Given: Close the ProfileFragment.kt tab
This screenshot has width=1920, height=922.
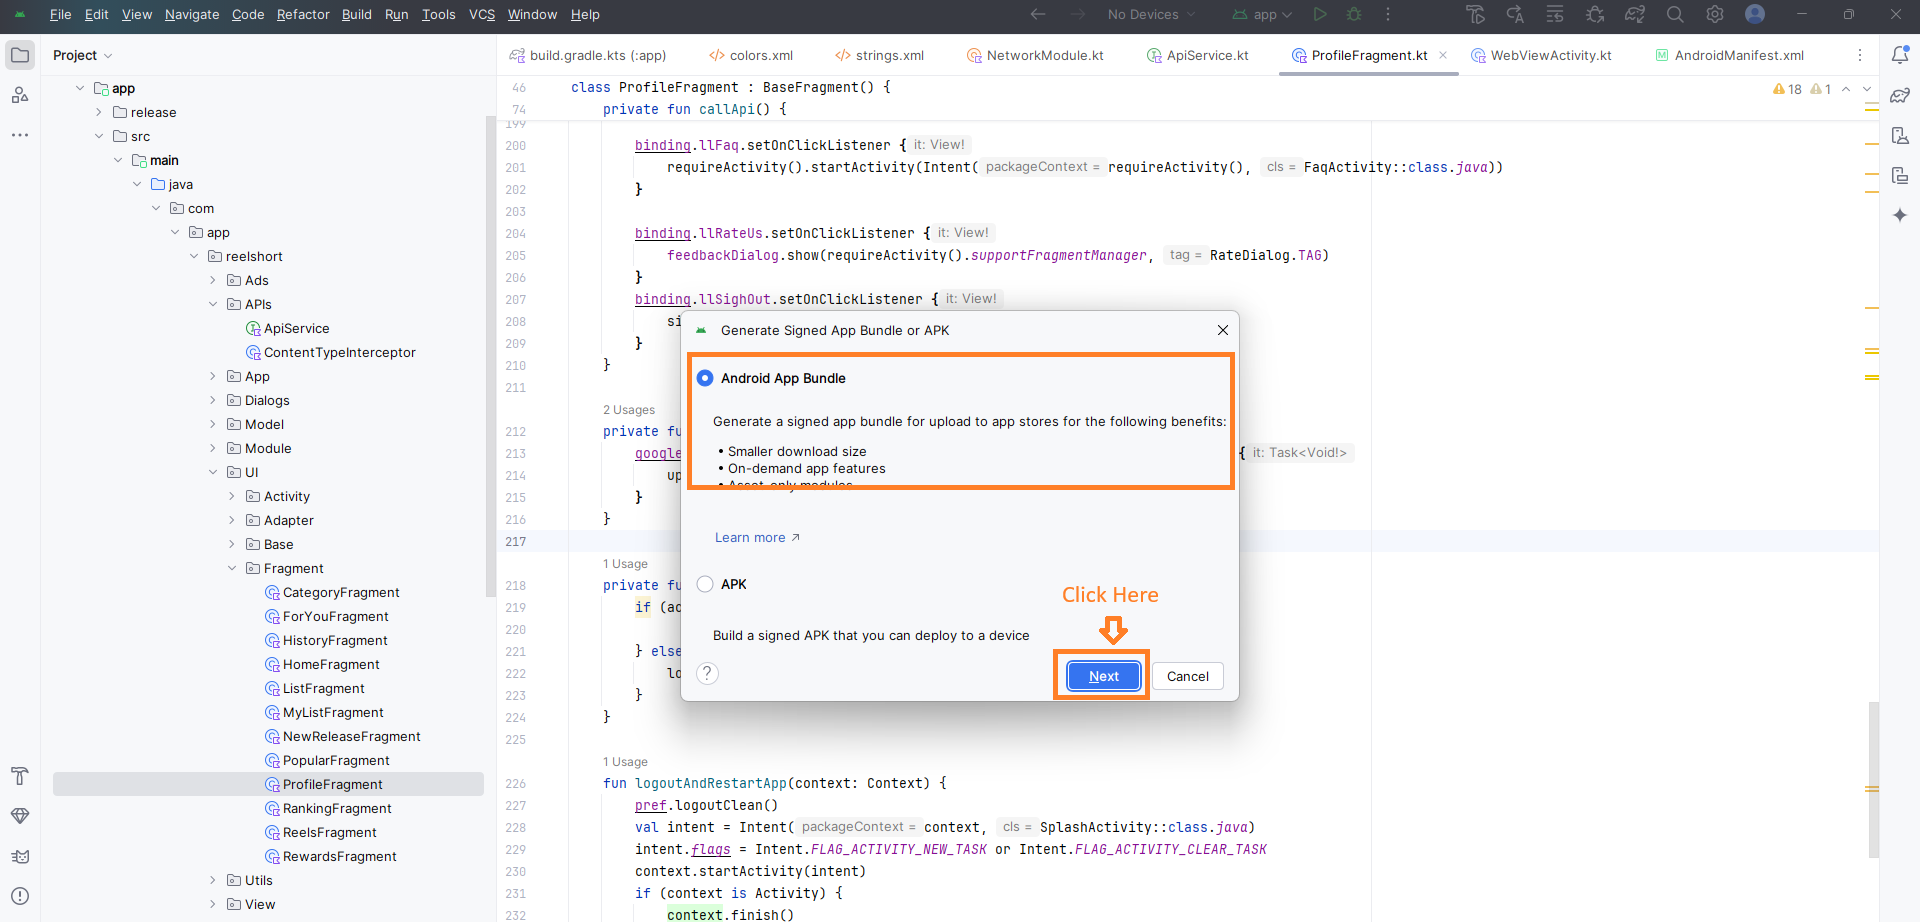Looking at the screenshot, I should (1443, 55).
